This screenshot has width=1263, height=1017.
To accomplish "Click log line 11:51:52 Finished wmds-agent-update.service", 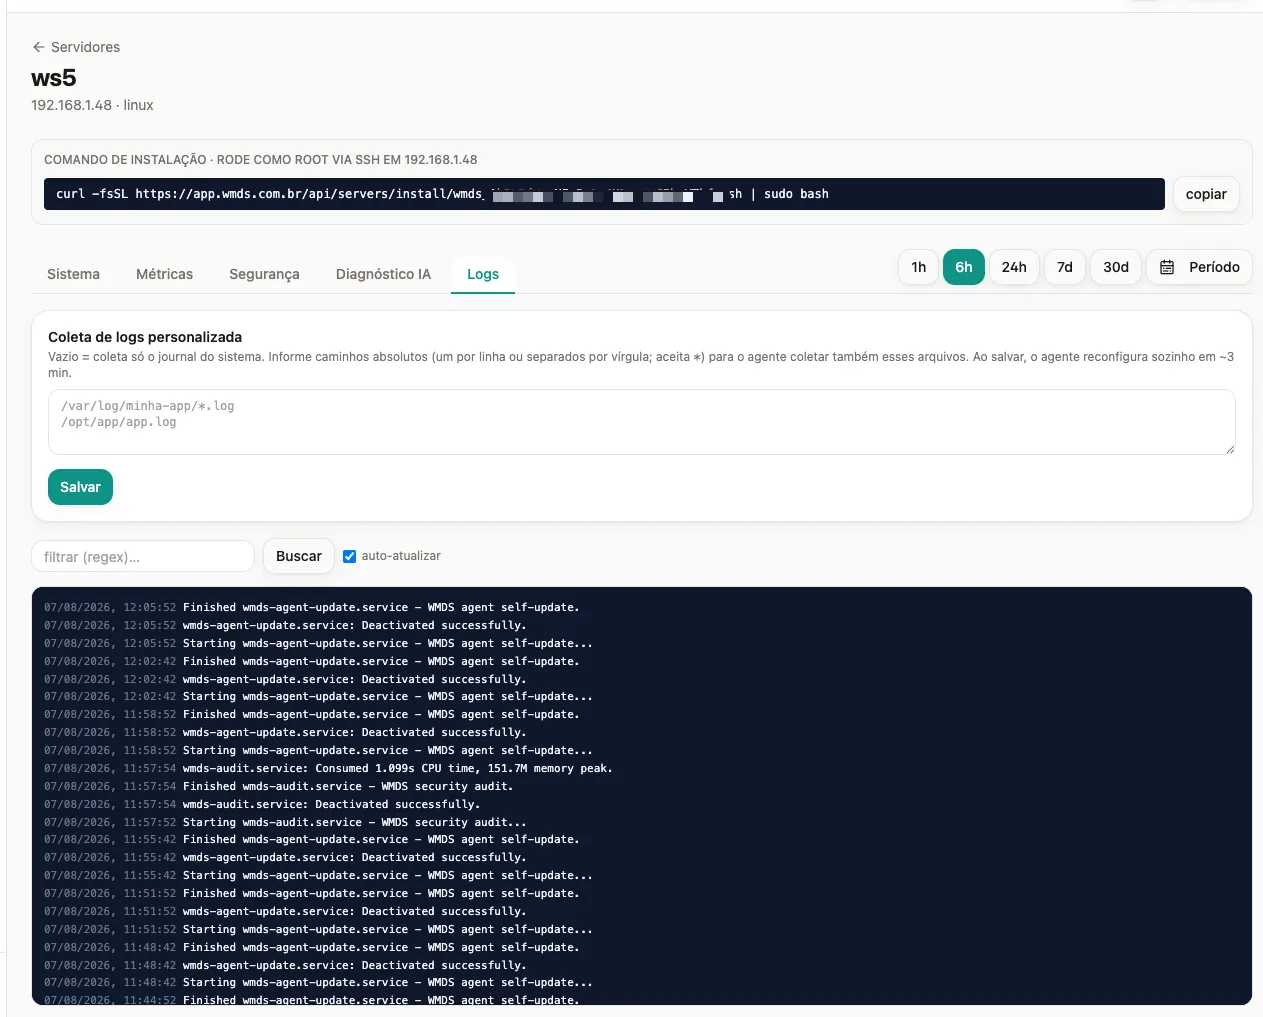I will (312, 893).
